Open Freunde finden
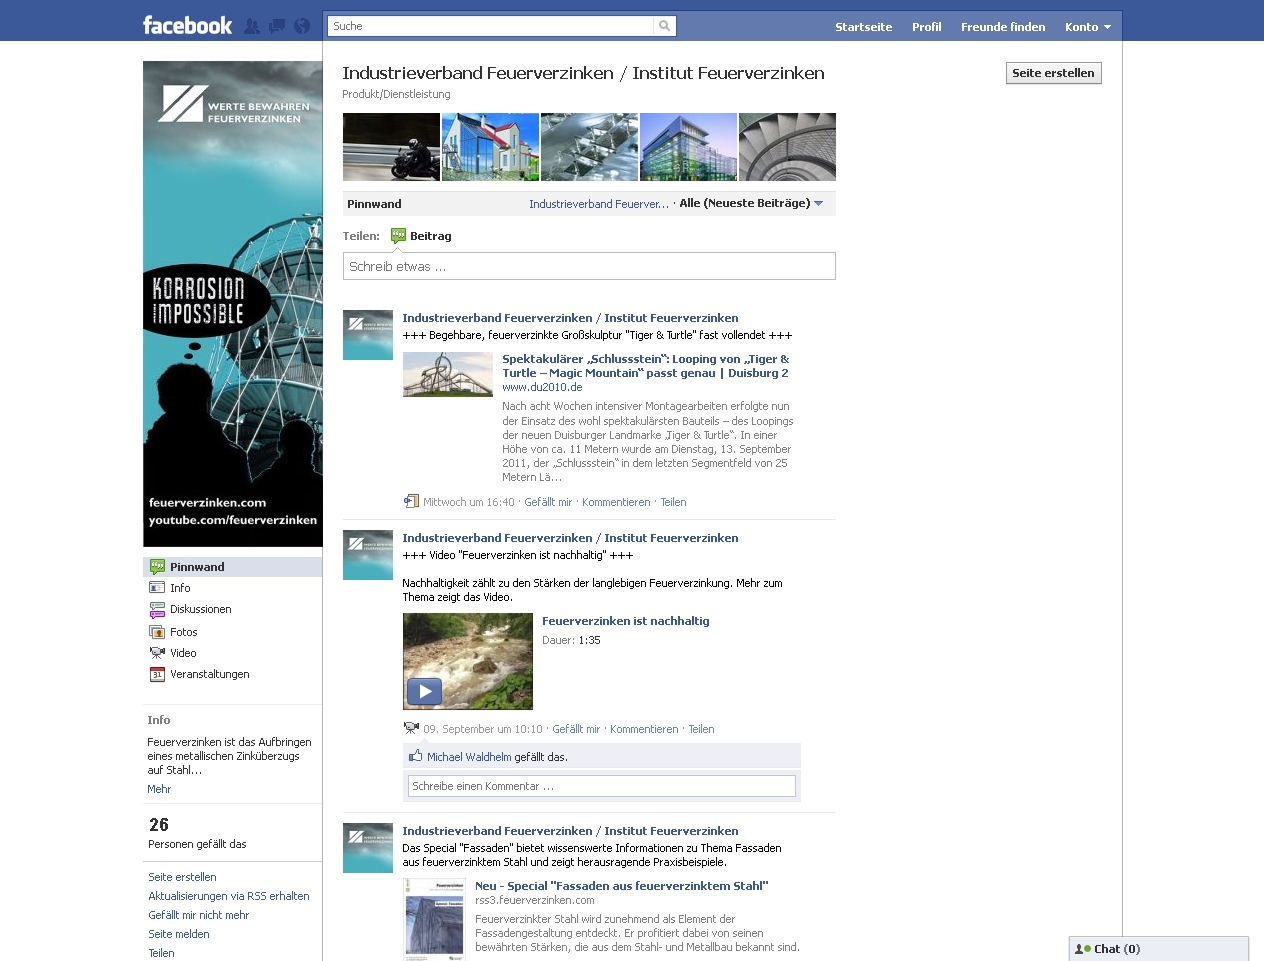This screenshot has width=1264, height=961. (1003, 27)
